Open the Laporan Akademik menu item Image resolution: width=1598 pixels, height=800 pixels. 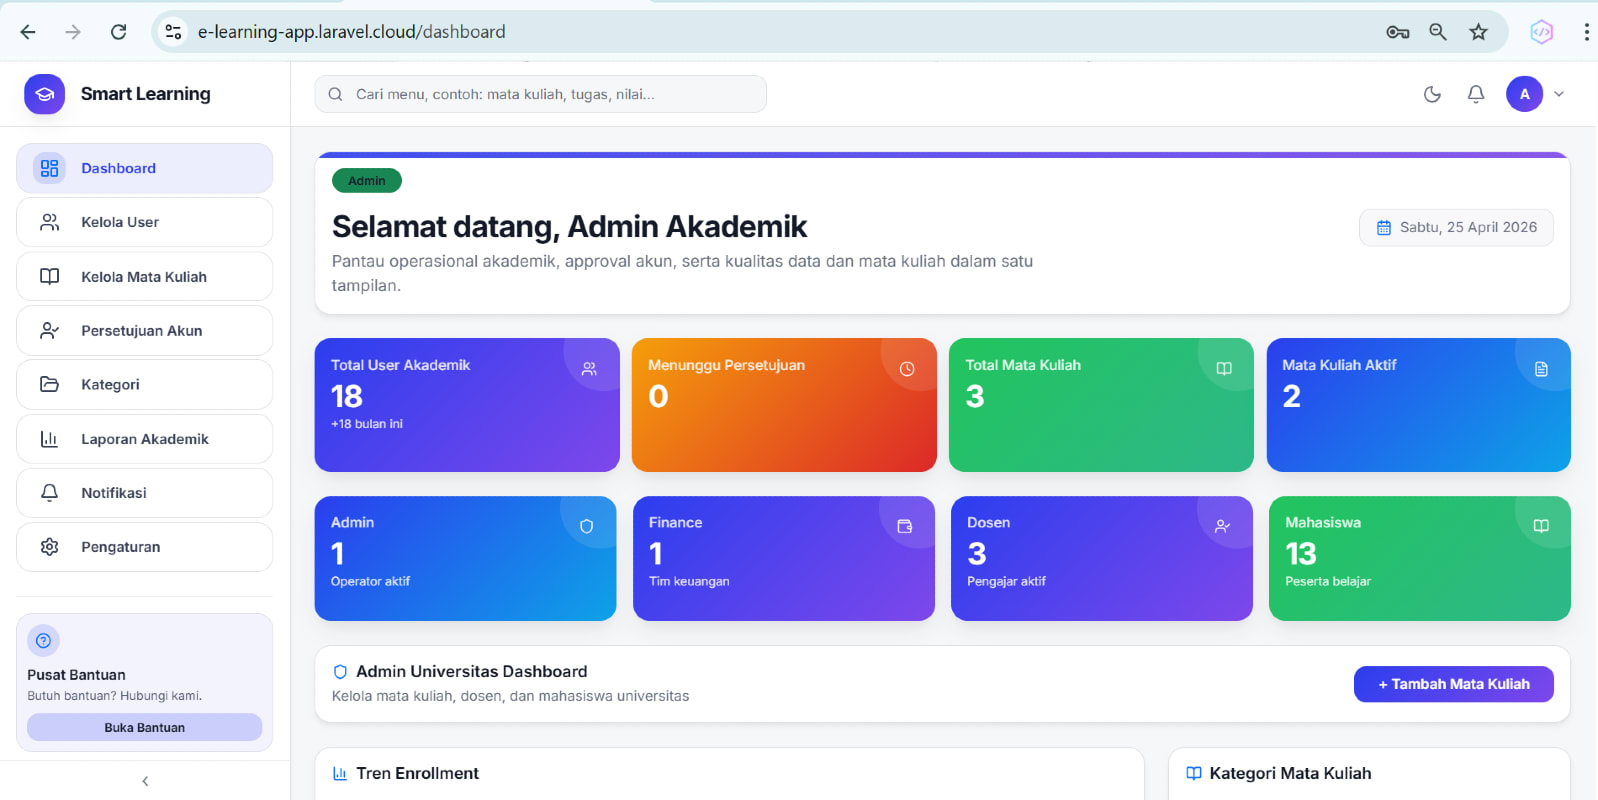click(x=144, y=439)
